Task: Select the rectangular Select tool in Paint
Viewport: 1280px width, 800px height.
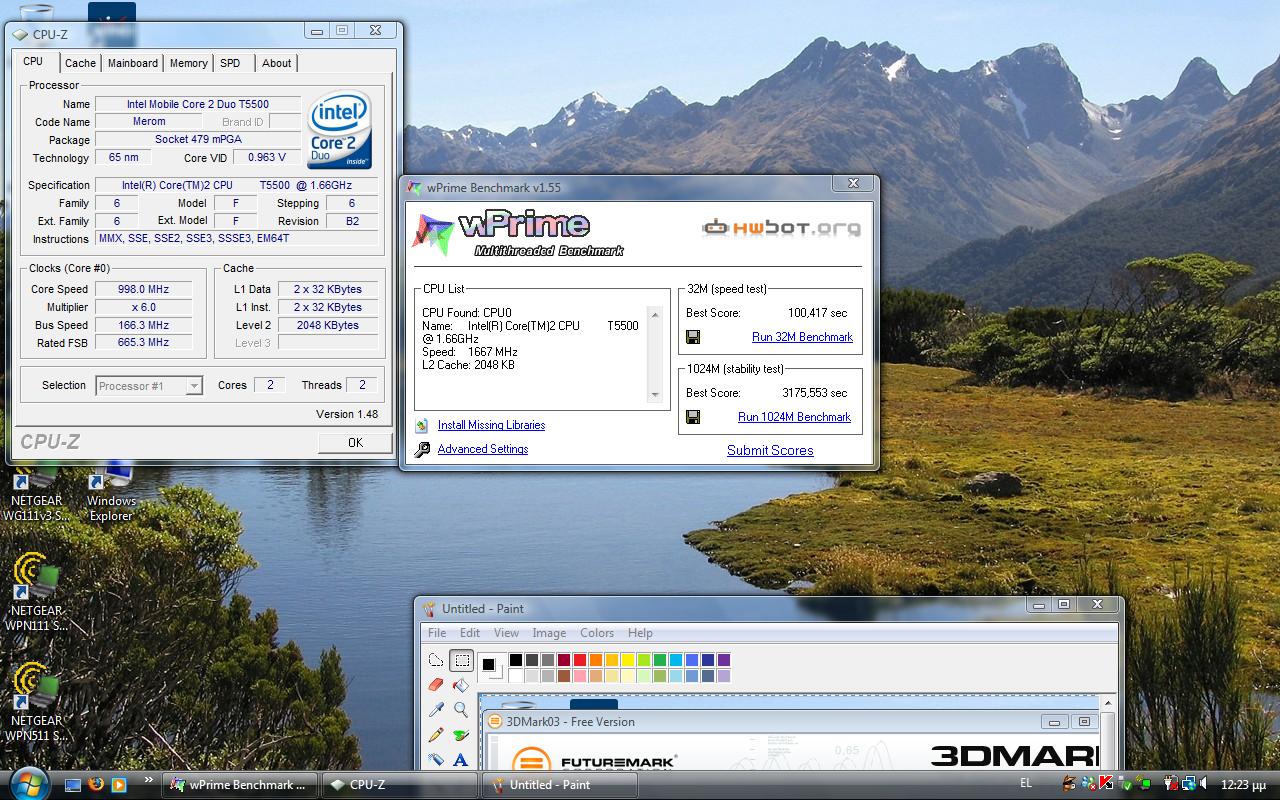Action: tap(461, 660)
